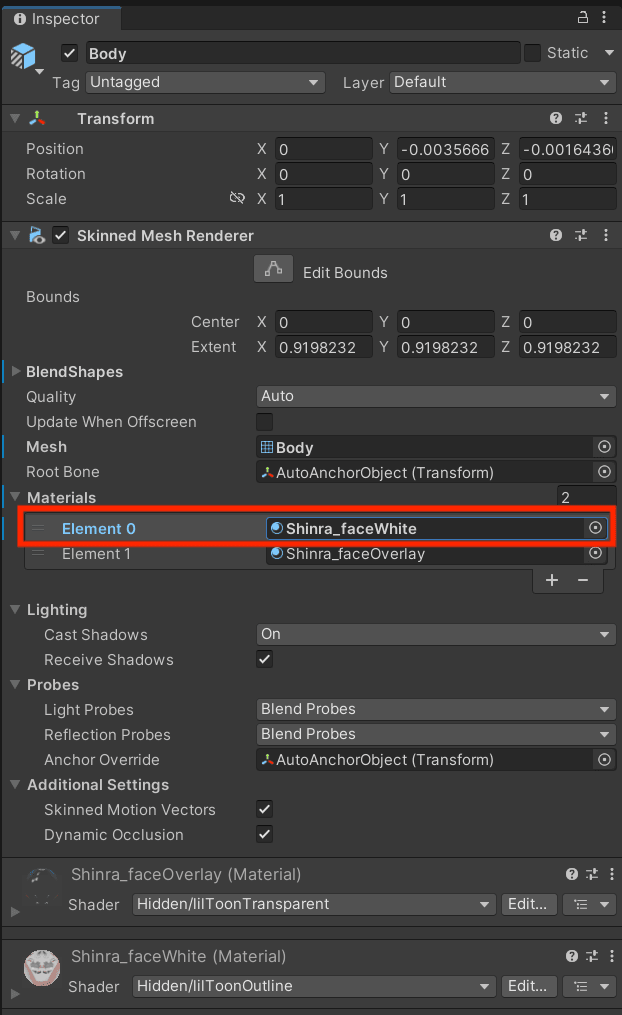This screenshot has height=1015, width=622.
Task: Add a material slot with plus
Action: [551, 580]
